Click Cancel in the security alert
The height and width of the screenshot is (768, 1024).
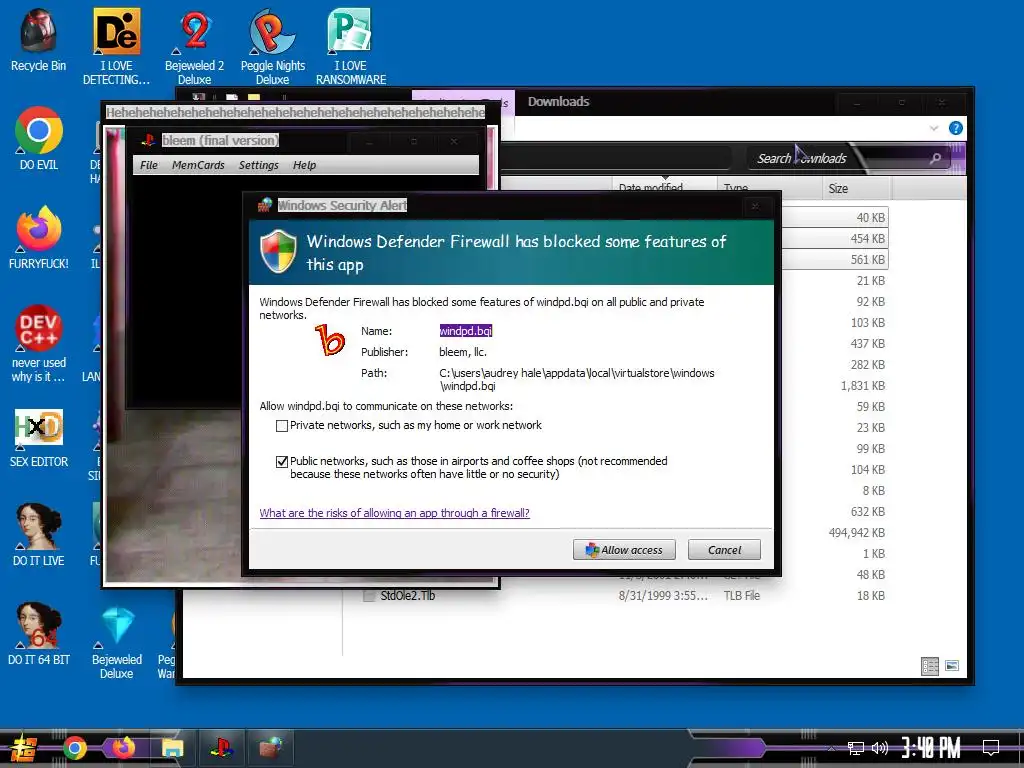(x=724, y=550)
